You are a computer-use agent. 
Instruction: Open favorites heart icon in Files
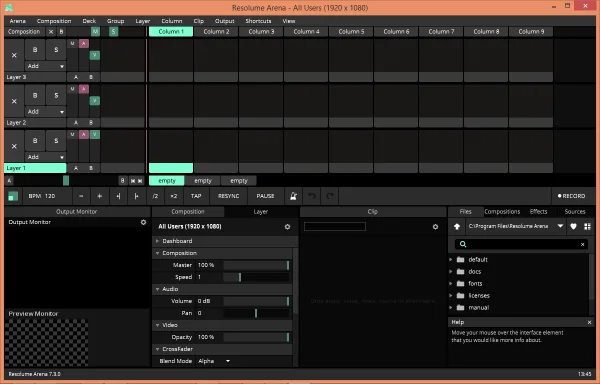click(573, 226)
